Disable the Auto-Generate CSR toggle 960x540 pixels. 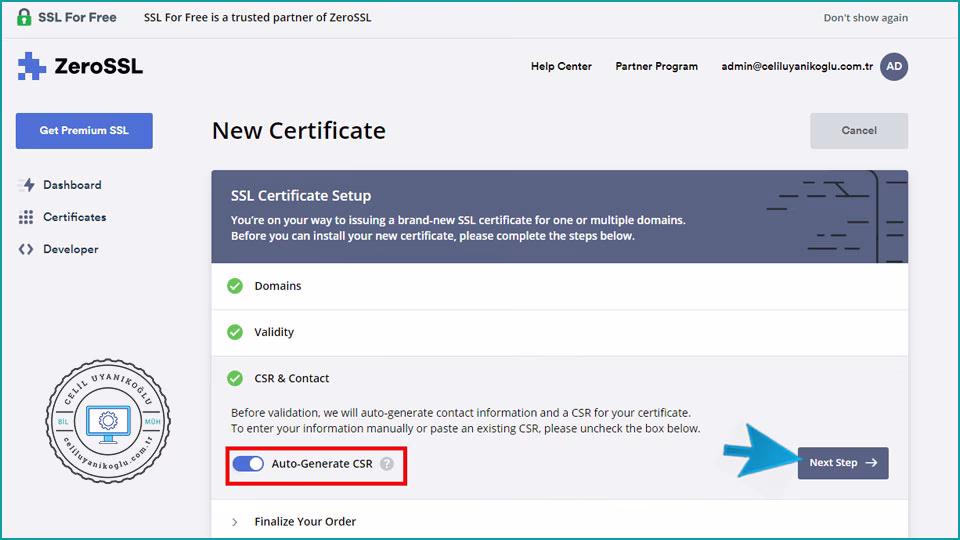coord(248,464)
